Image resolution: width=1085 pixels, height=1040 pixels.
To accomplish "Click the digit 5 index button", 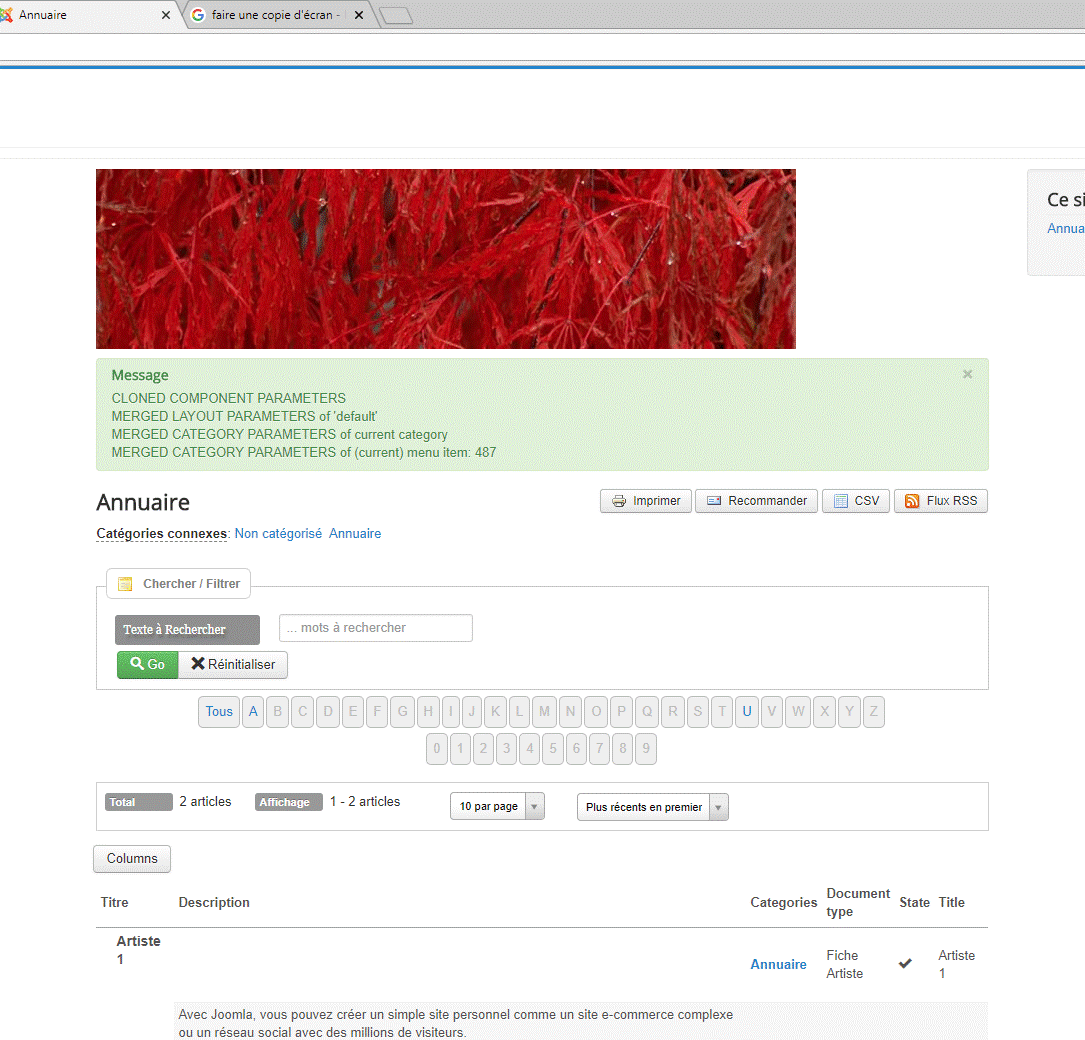I will click(553, 749).
